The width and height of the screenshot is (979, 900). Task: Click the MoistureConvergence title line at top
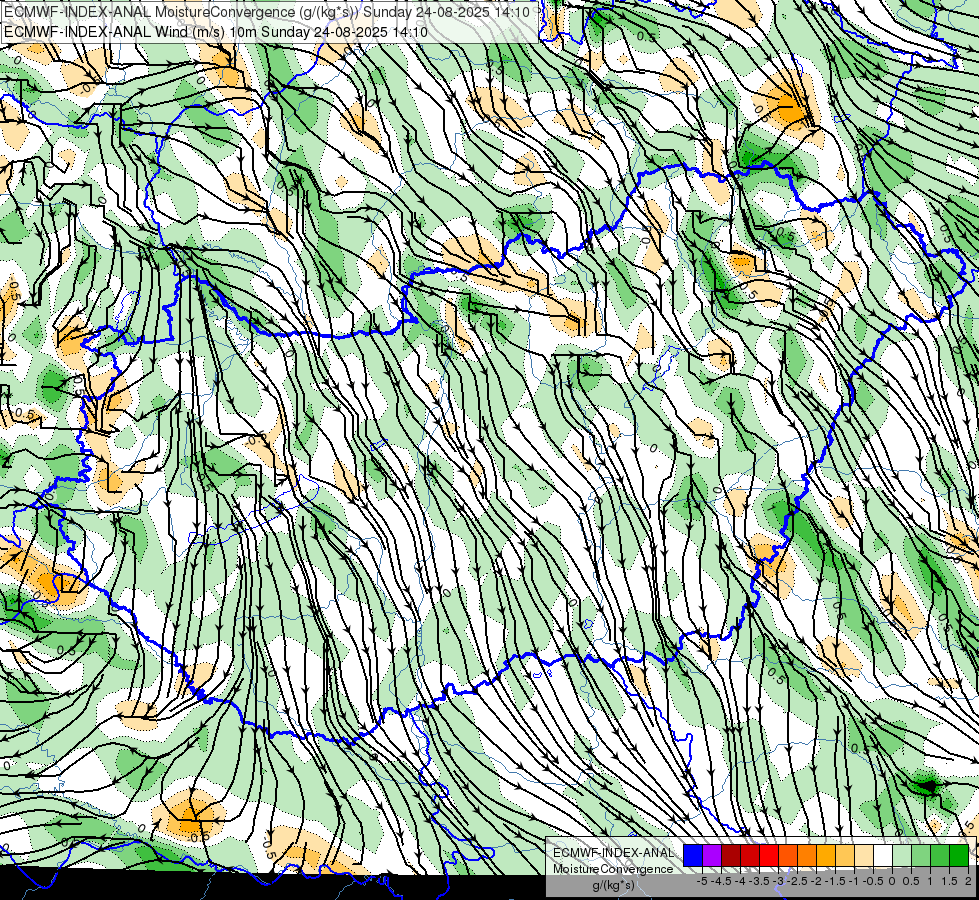267,12
